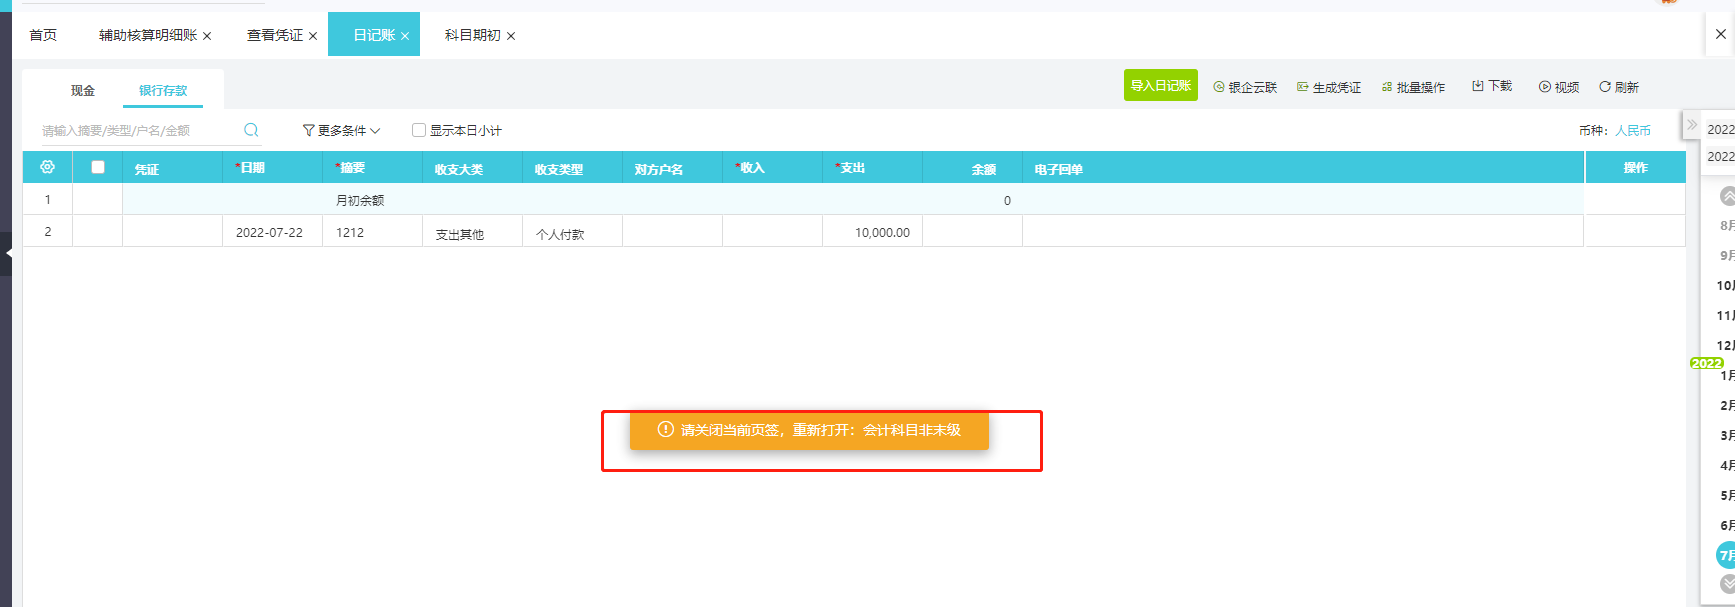1735x607 pixels.
Task: Open the 视频 video tutorial
Action: (1558, 87)
